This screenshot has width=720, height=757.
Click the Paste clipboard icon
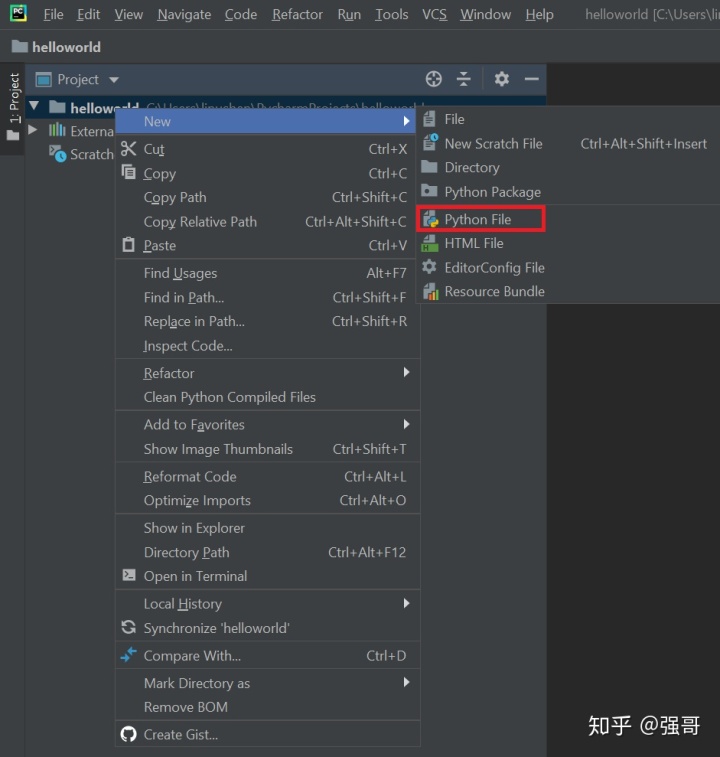(128, 244)
